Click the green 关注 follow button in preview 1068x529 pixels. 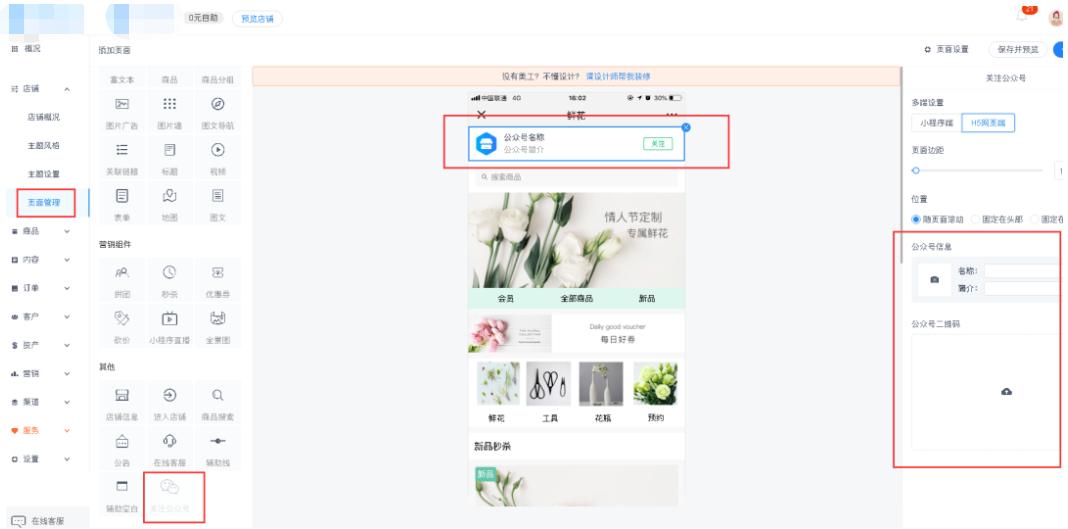pos(657,144)
